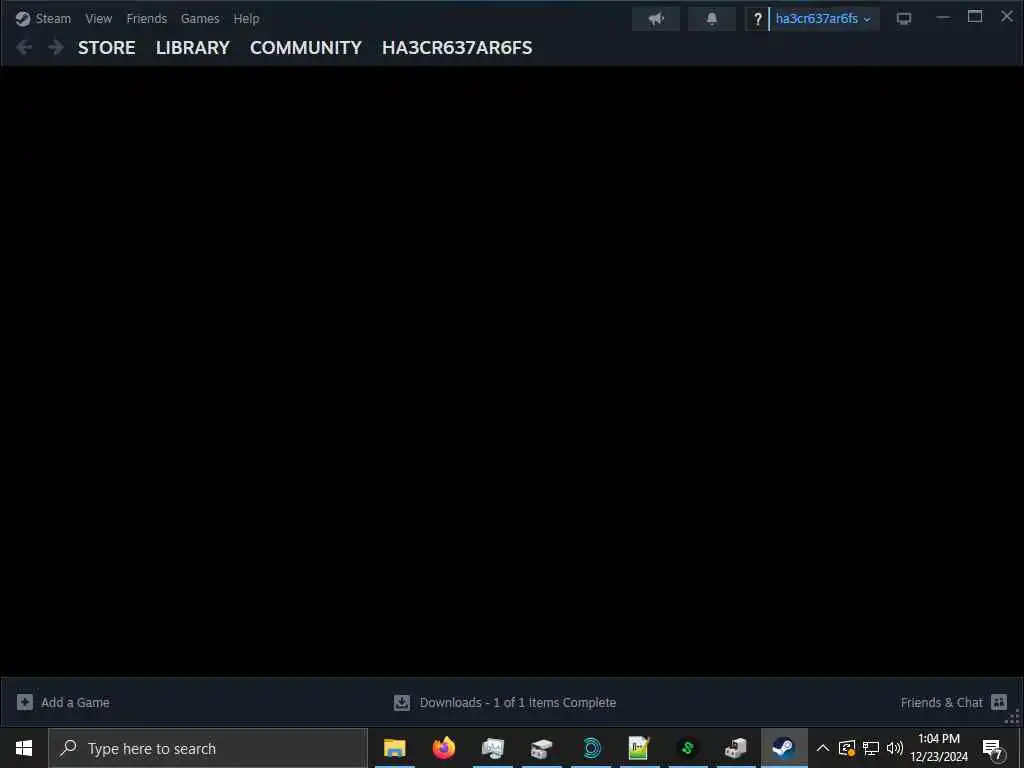The height and width of the screenshot is (768, 1024).
Task: Click the 1:04 PM clock and date
Action: coord(939,748)
